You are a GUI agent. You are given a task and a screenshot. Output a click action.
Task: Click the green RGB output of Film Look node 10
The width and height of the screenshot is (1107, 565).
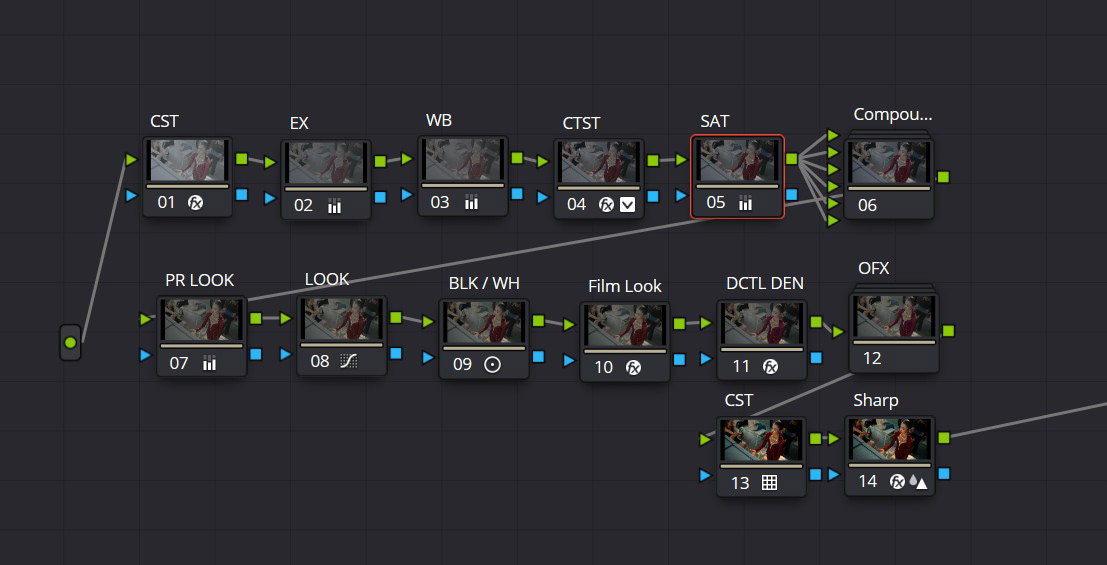[x=679, y=324]
